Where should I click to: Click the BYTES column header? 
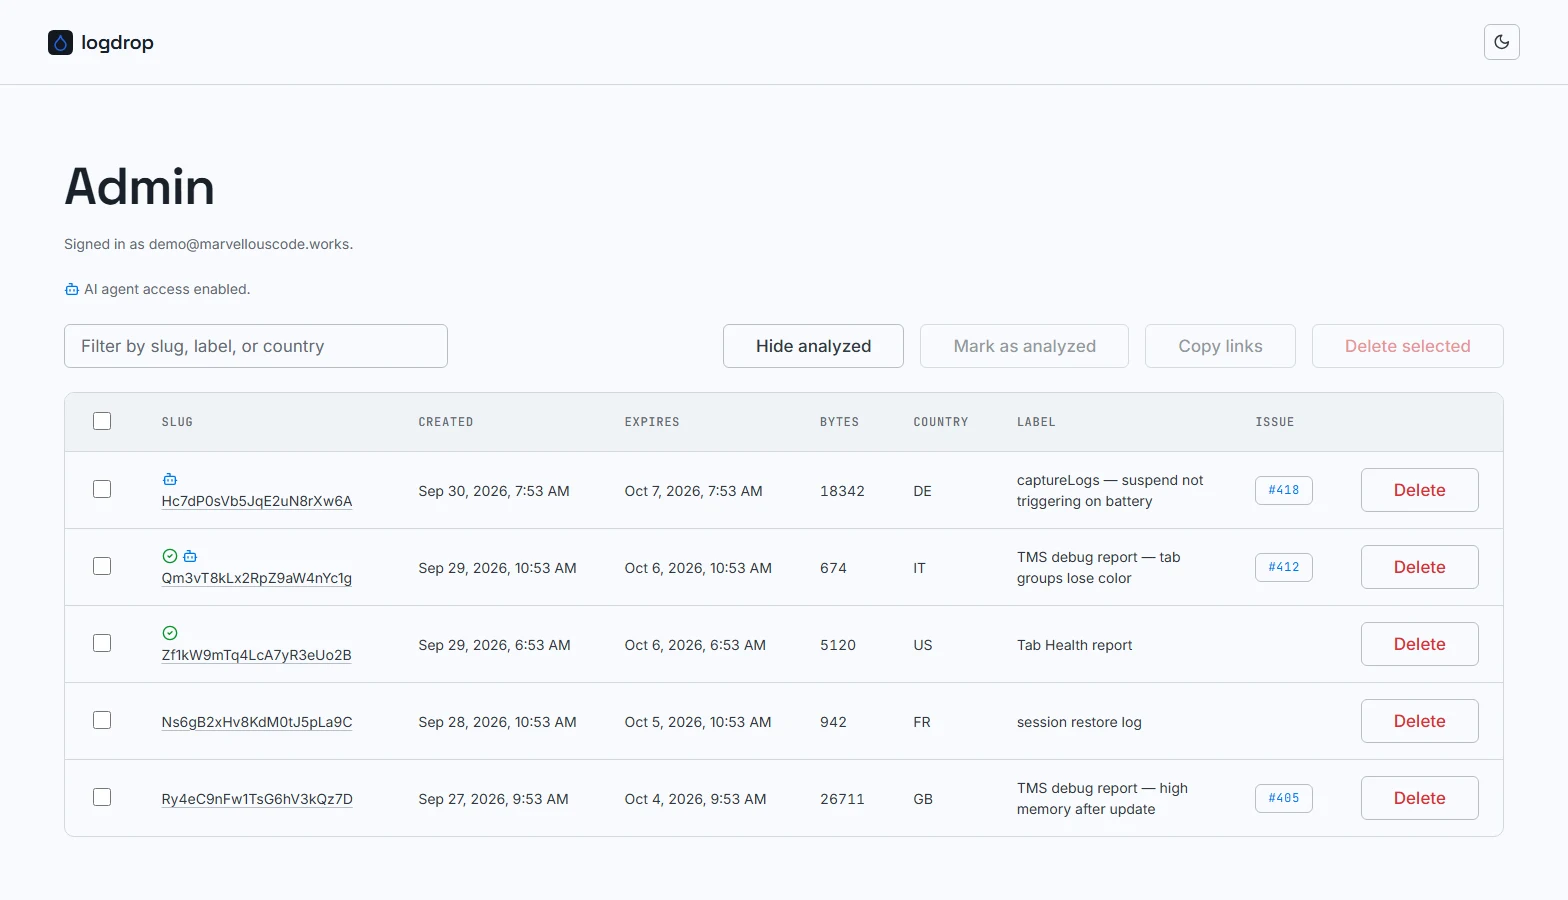point(839,422)
